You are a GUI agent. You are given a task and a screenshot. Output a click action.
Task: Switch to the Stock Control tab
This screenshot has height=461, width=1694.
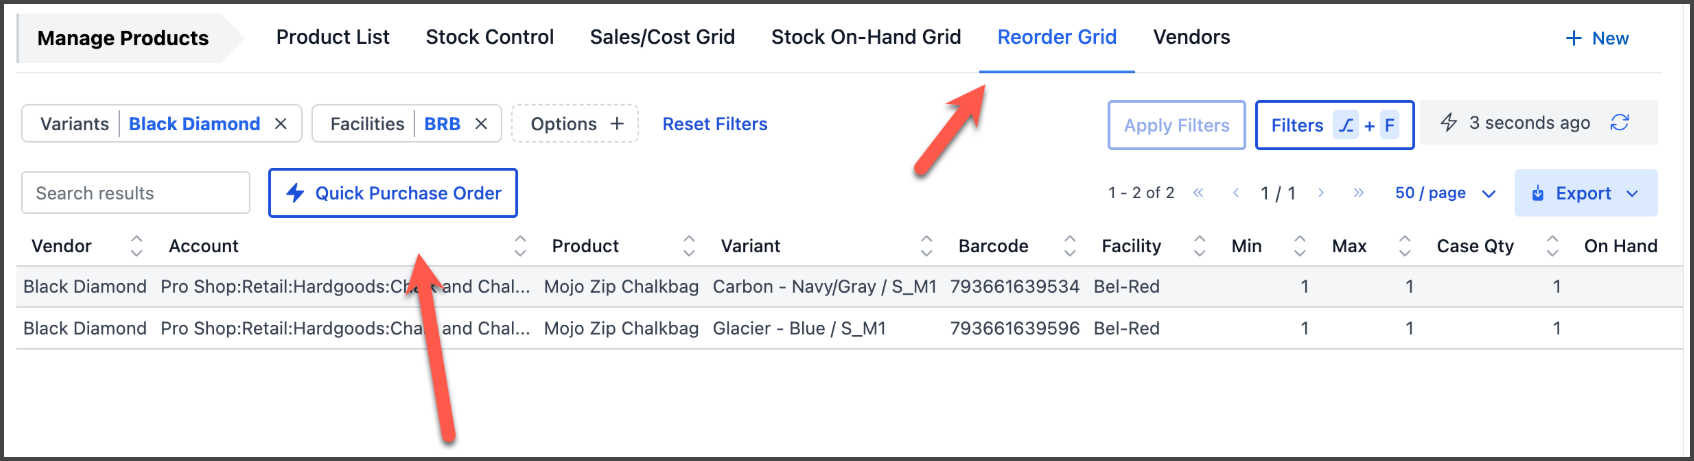tap(489, 38)
